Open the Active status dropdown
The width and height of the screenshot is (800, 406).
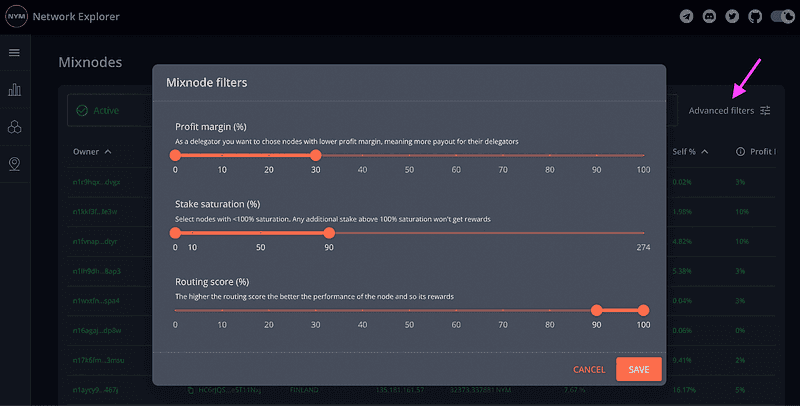(108, 110)
